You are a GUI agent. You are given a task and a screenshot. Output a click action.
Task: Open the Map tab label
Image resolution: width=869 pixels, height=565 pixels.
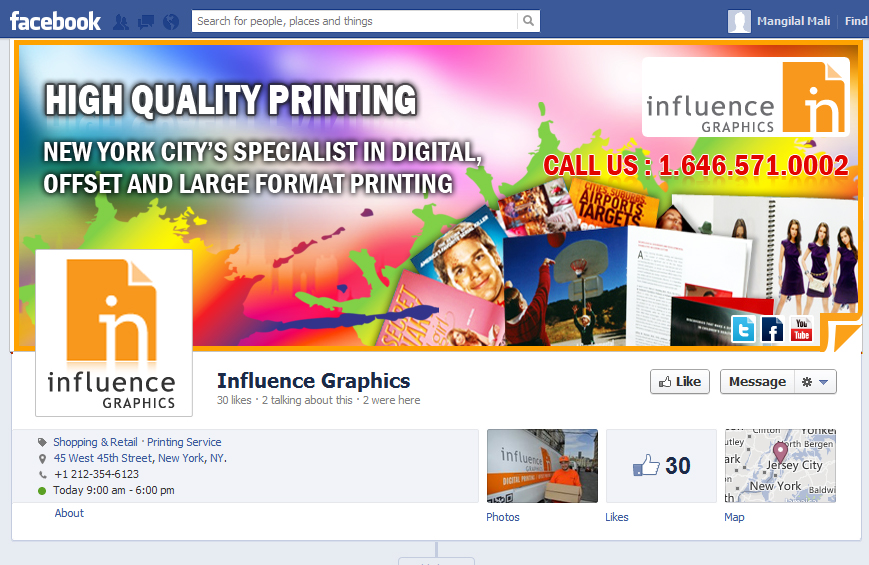click(x=734, y=517)
